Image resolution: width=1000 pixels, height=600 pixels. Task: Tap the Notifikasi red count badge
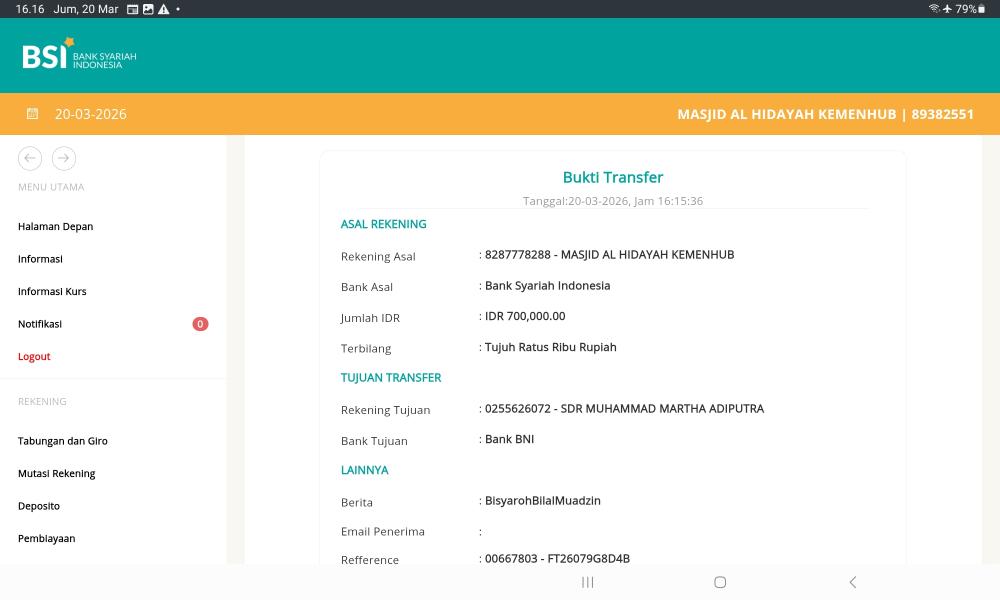point(200,324)
